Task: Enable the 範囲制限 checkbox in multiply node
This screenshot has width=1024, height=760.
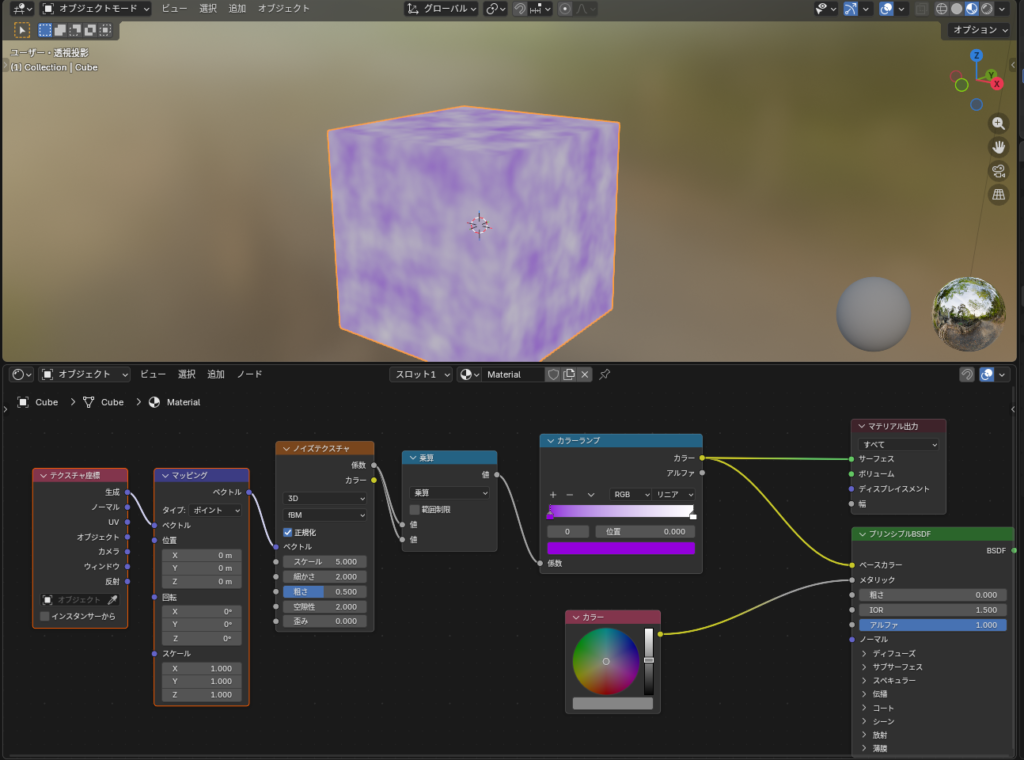Action: pyautogui.click(x=415, y=509)
